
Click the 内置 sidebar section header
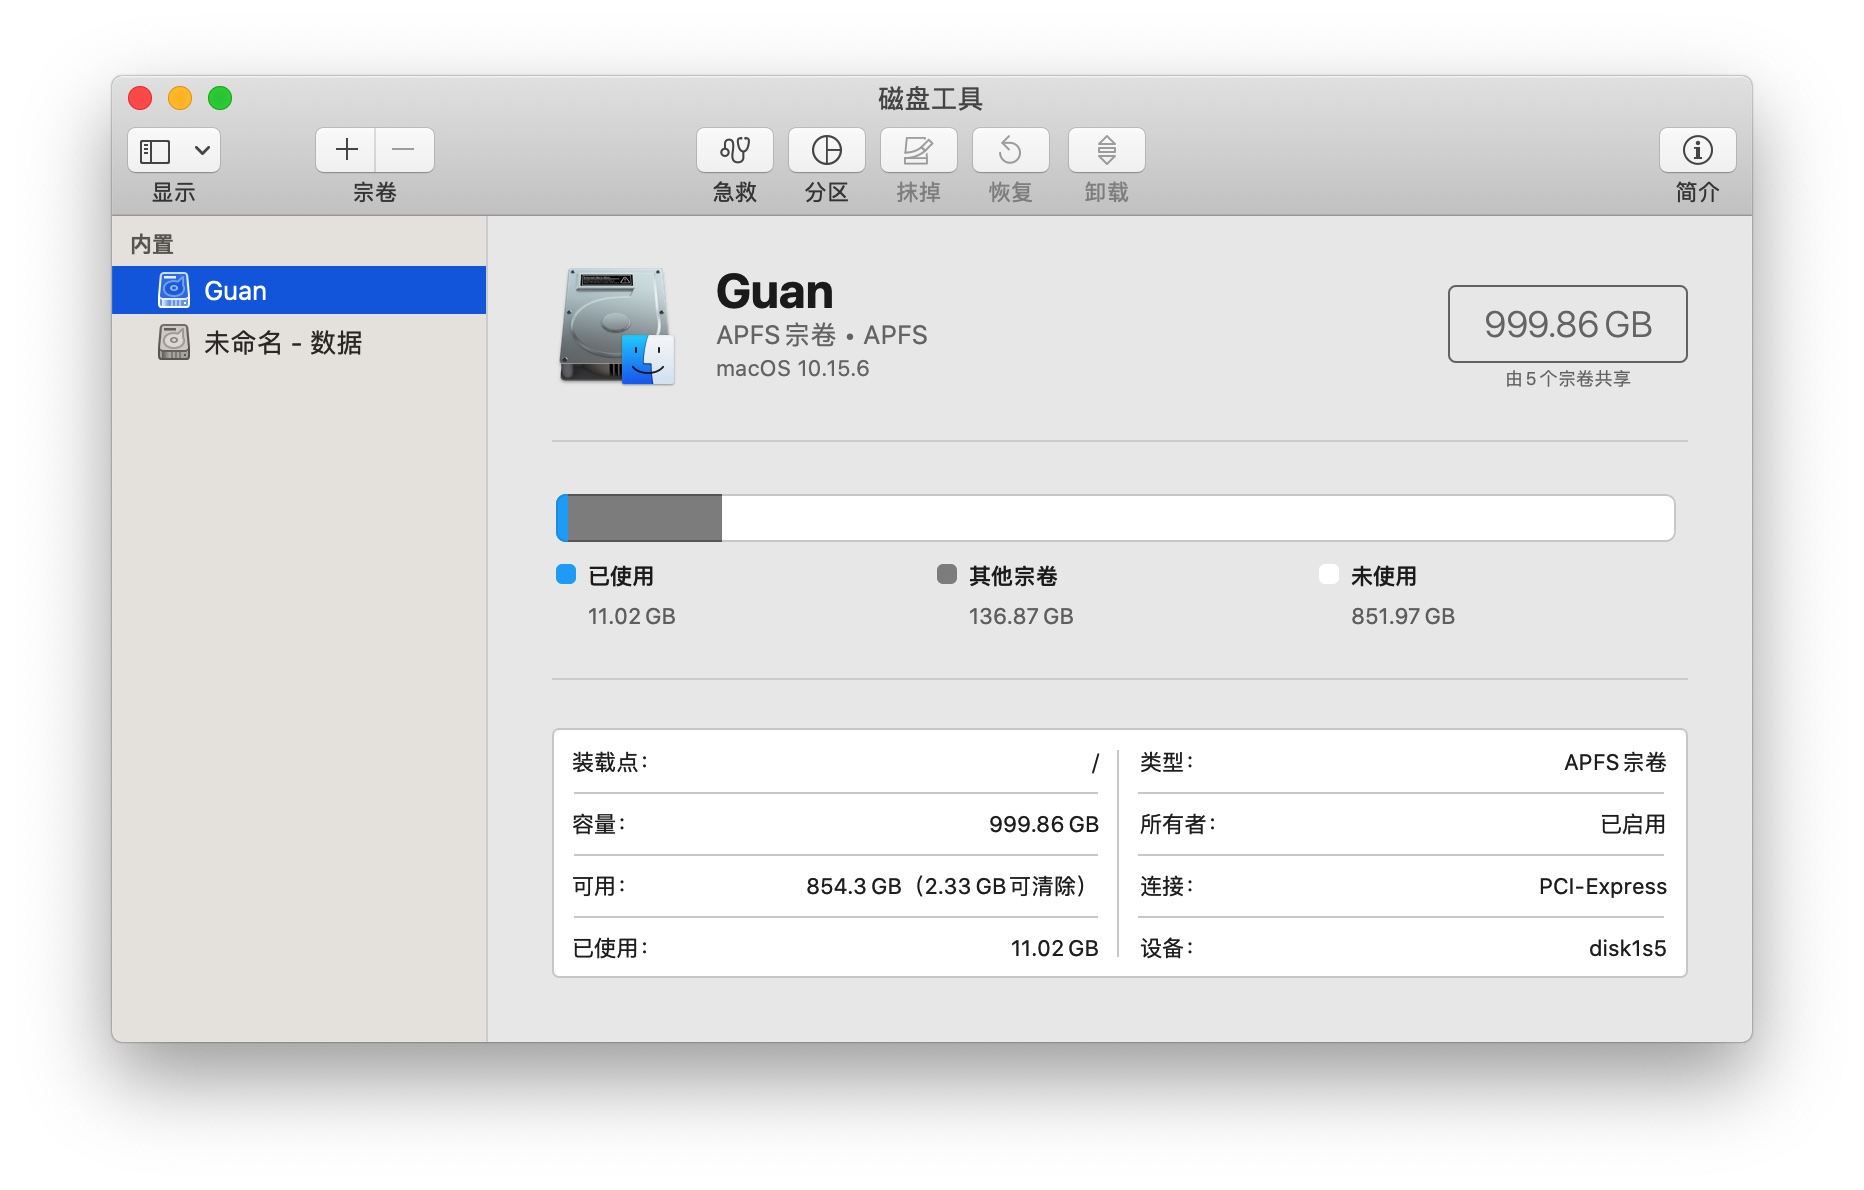tap(152, 244)
